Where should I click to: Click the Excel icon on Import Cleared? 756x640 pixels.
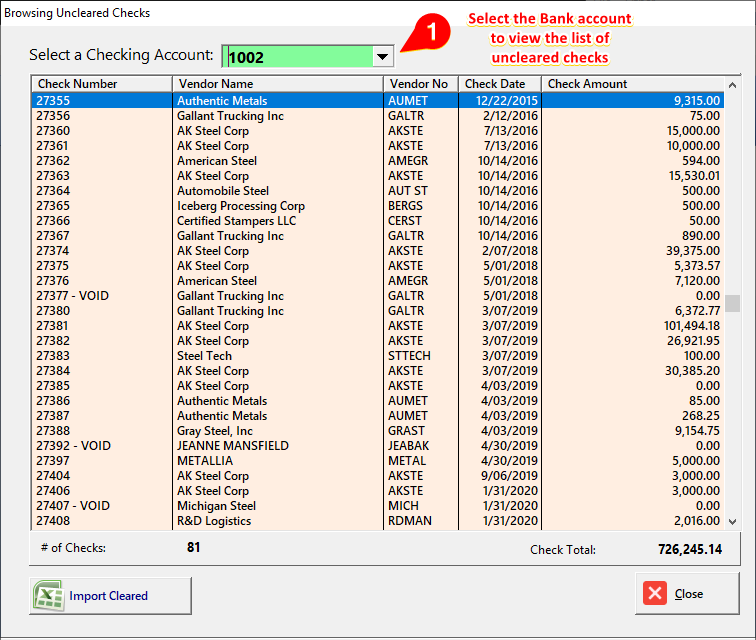(x=48, y=596)
